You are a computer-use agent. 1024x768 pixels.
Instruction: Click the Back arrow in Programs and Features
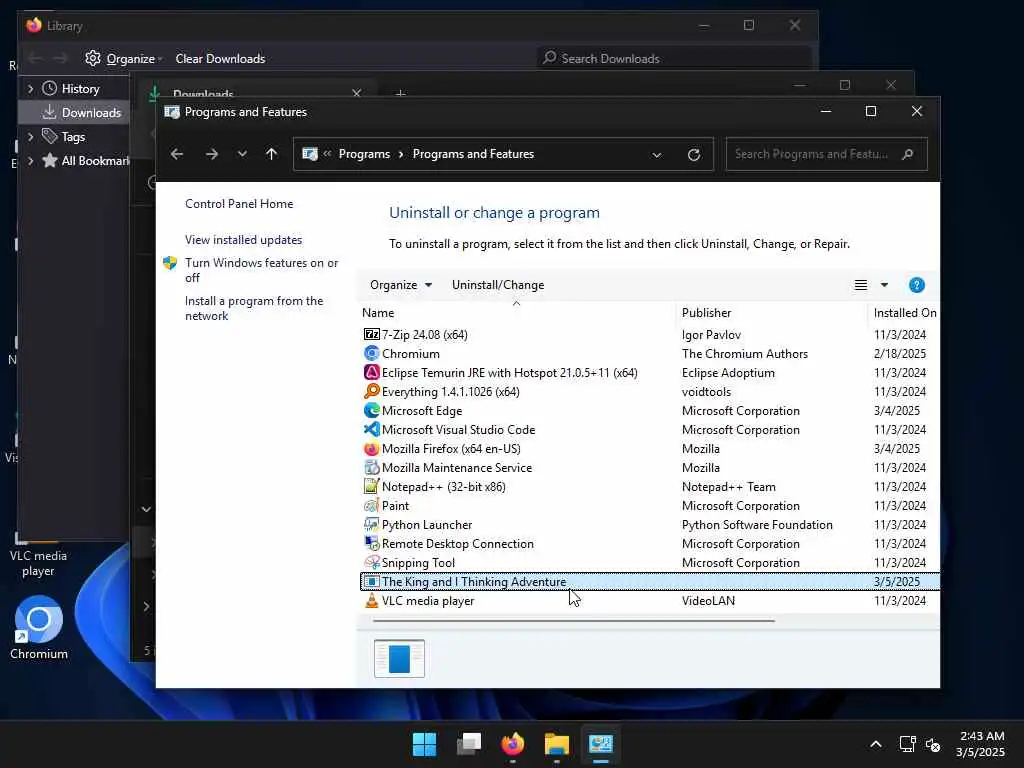[x=177, y=154]
